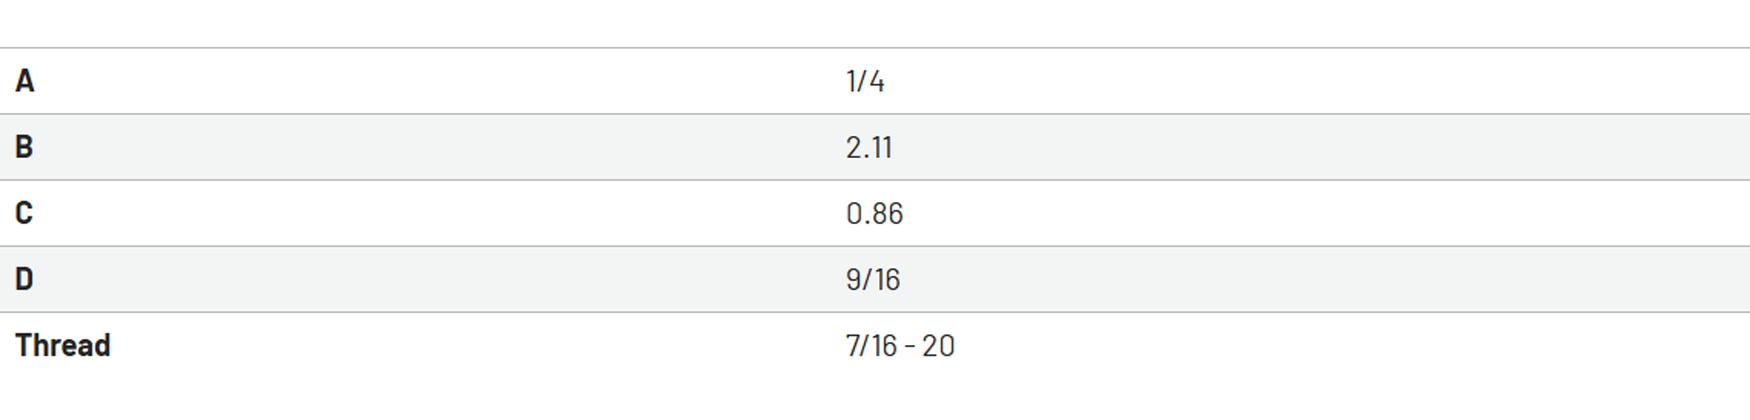1750x420 pixels.
Task: Click the bold D row label
Action: click(24, 279)
